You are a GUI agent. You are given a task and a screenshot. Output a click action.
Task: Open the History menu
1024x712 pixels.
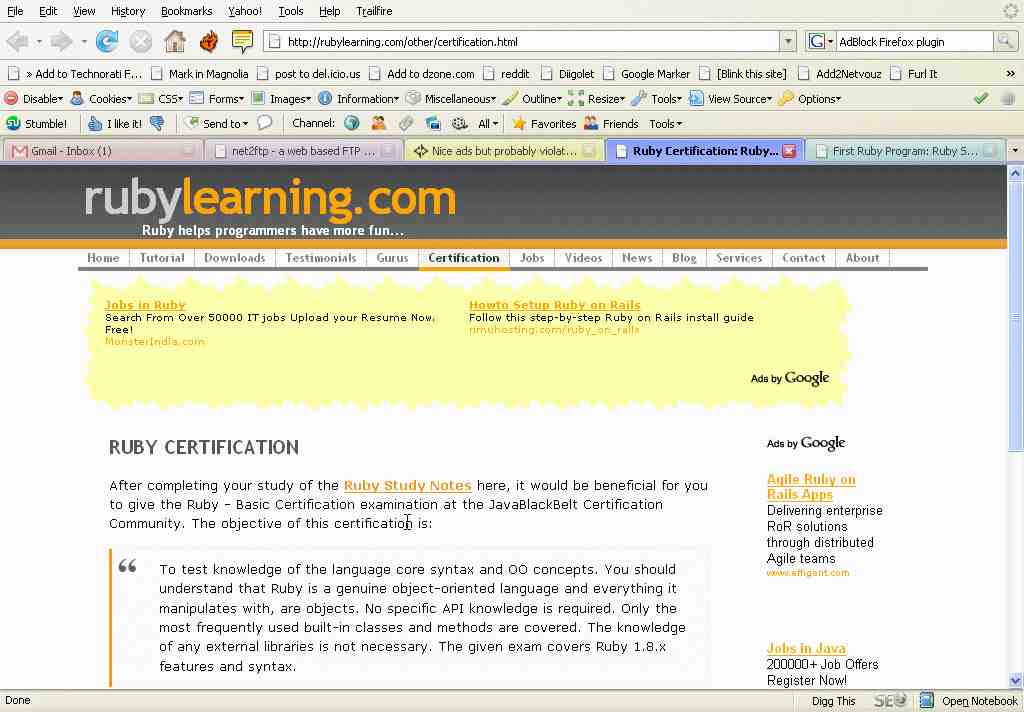[128, 11]
